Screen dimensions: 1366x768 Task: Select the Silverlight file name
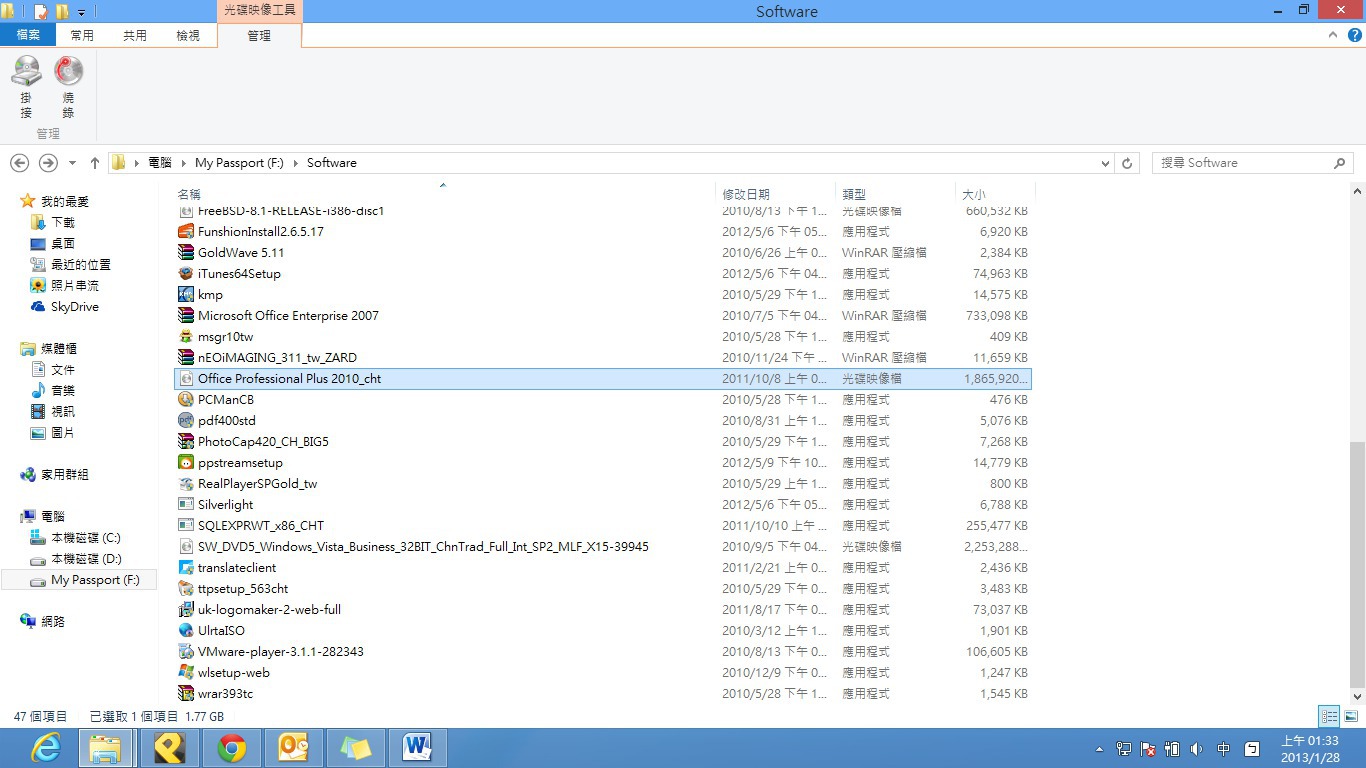tap(225, 505)
